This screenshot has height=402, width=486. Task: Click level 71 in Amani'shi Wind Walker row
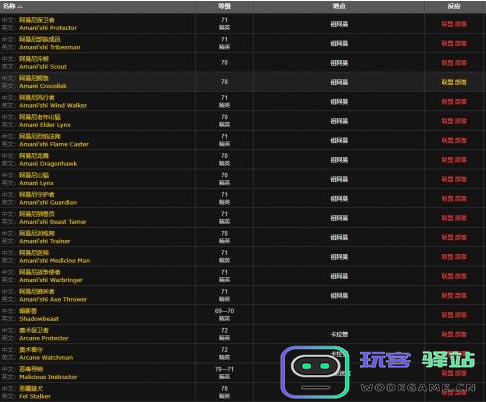pyautogui.click(x=224, y=98)
